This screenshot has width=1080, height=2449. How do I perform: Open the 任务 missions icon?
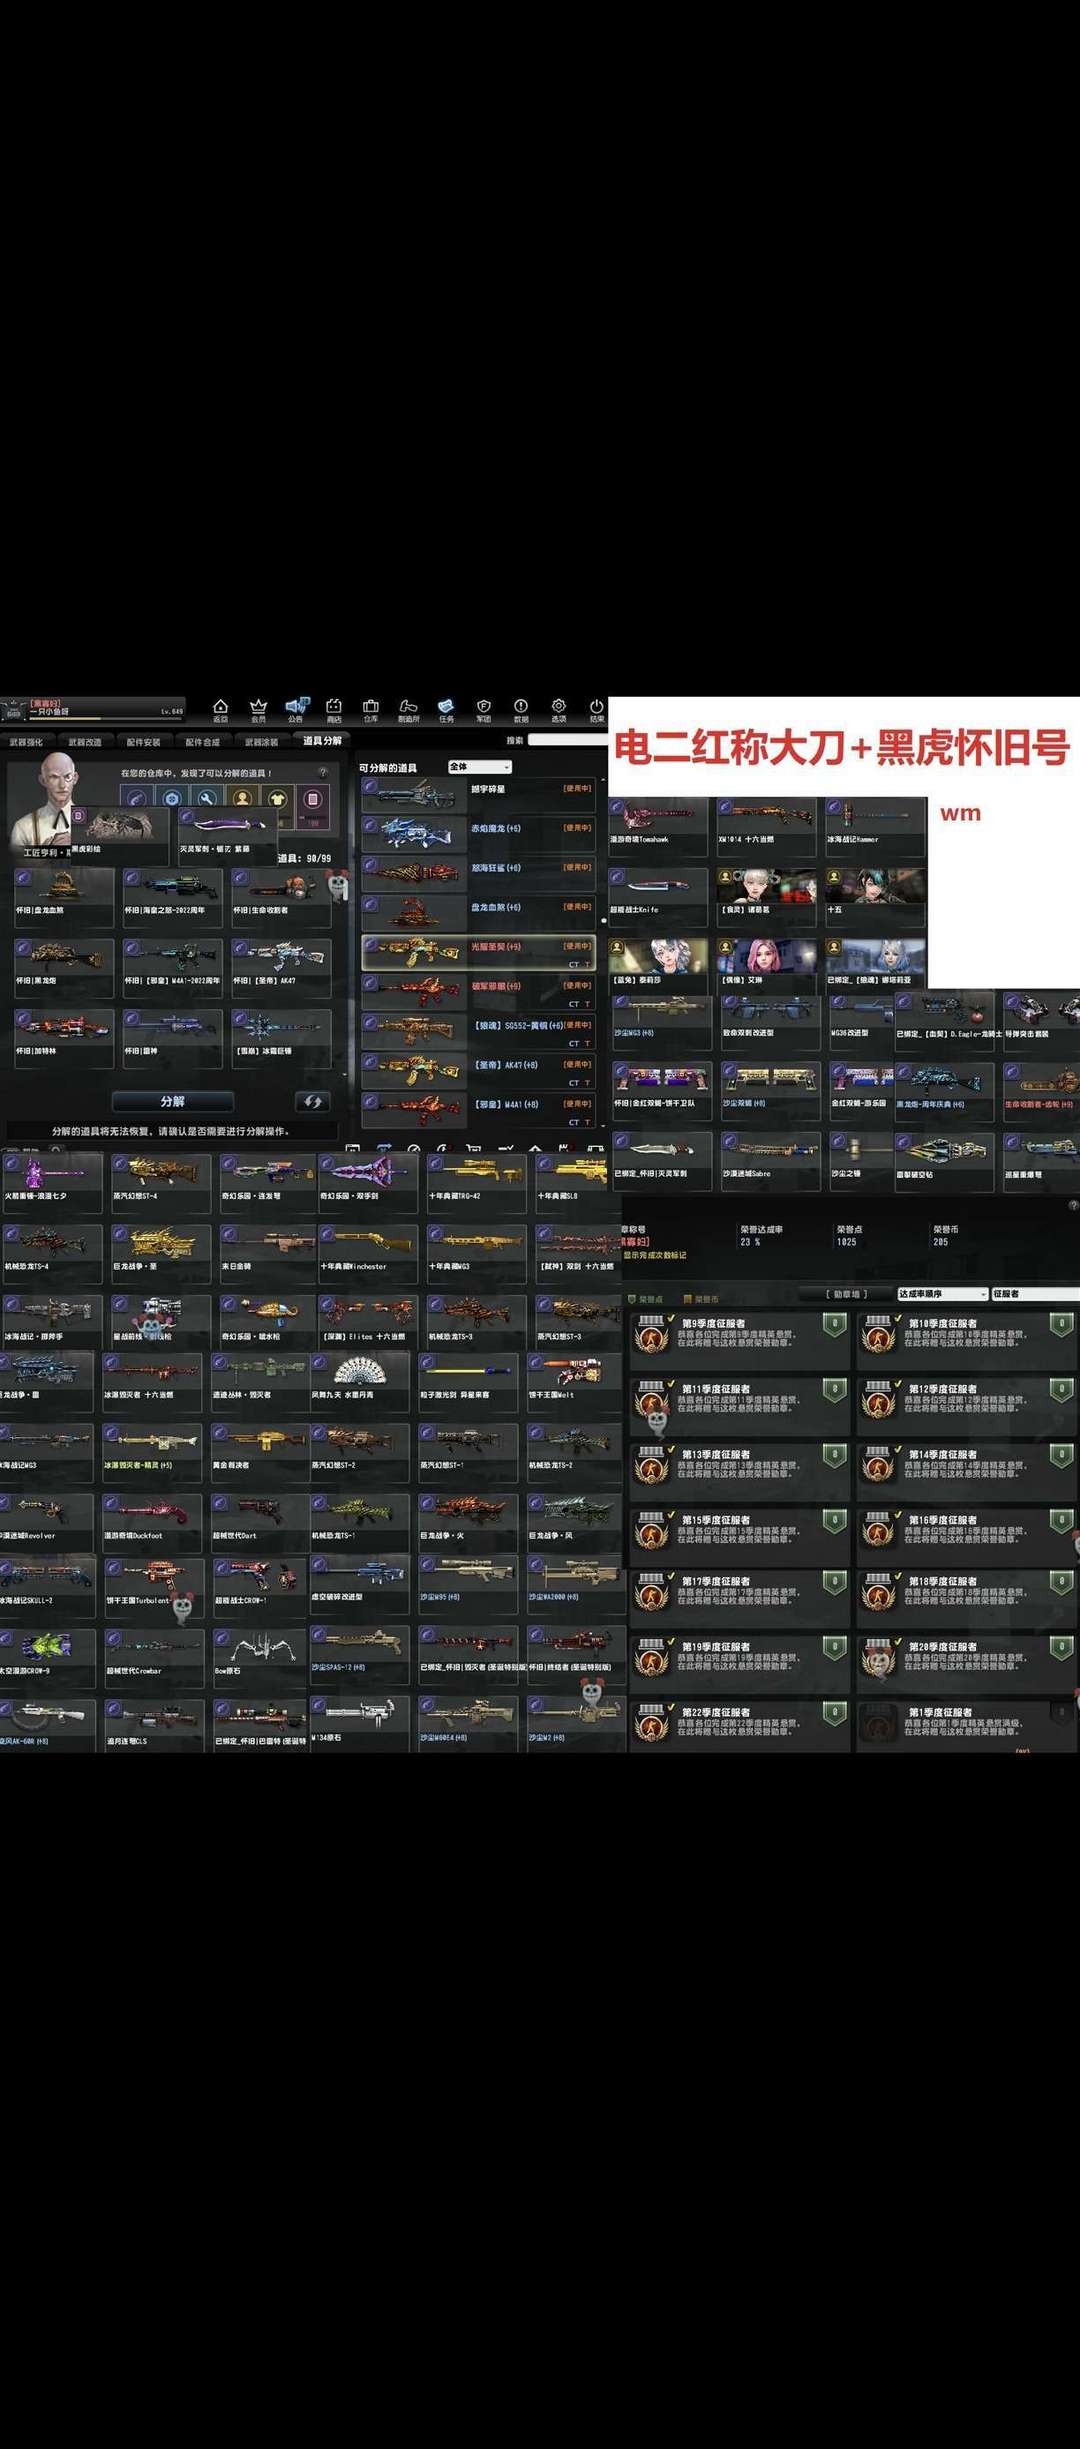pos(446,709)
